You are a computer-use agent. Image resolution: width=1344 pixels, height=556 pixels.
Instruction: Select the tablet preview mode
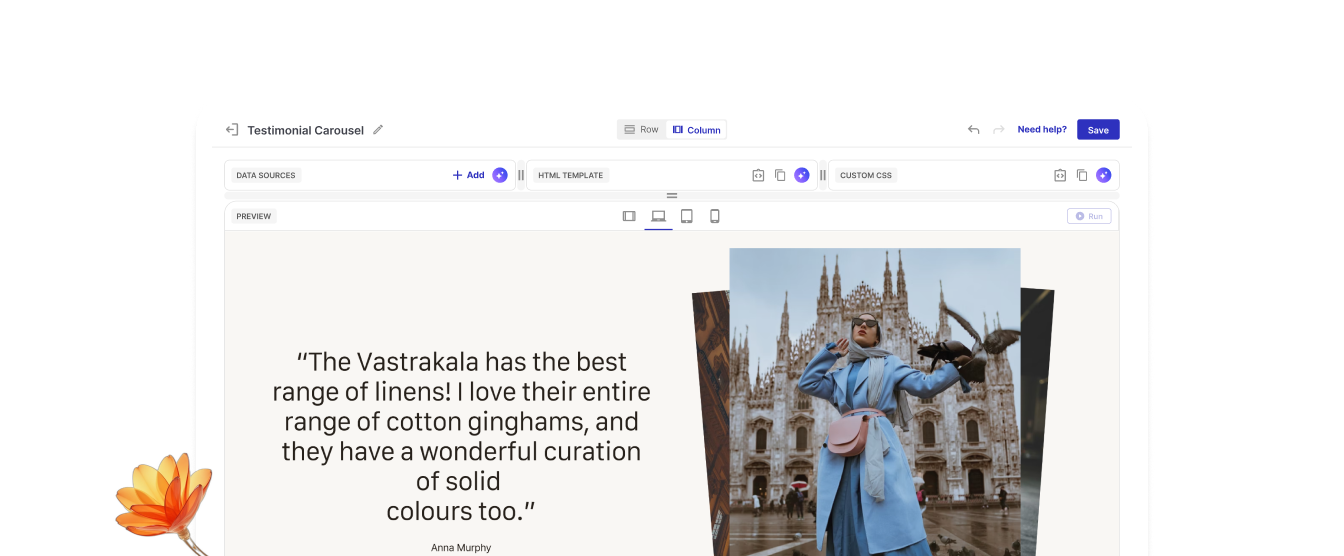(687, 216)
